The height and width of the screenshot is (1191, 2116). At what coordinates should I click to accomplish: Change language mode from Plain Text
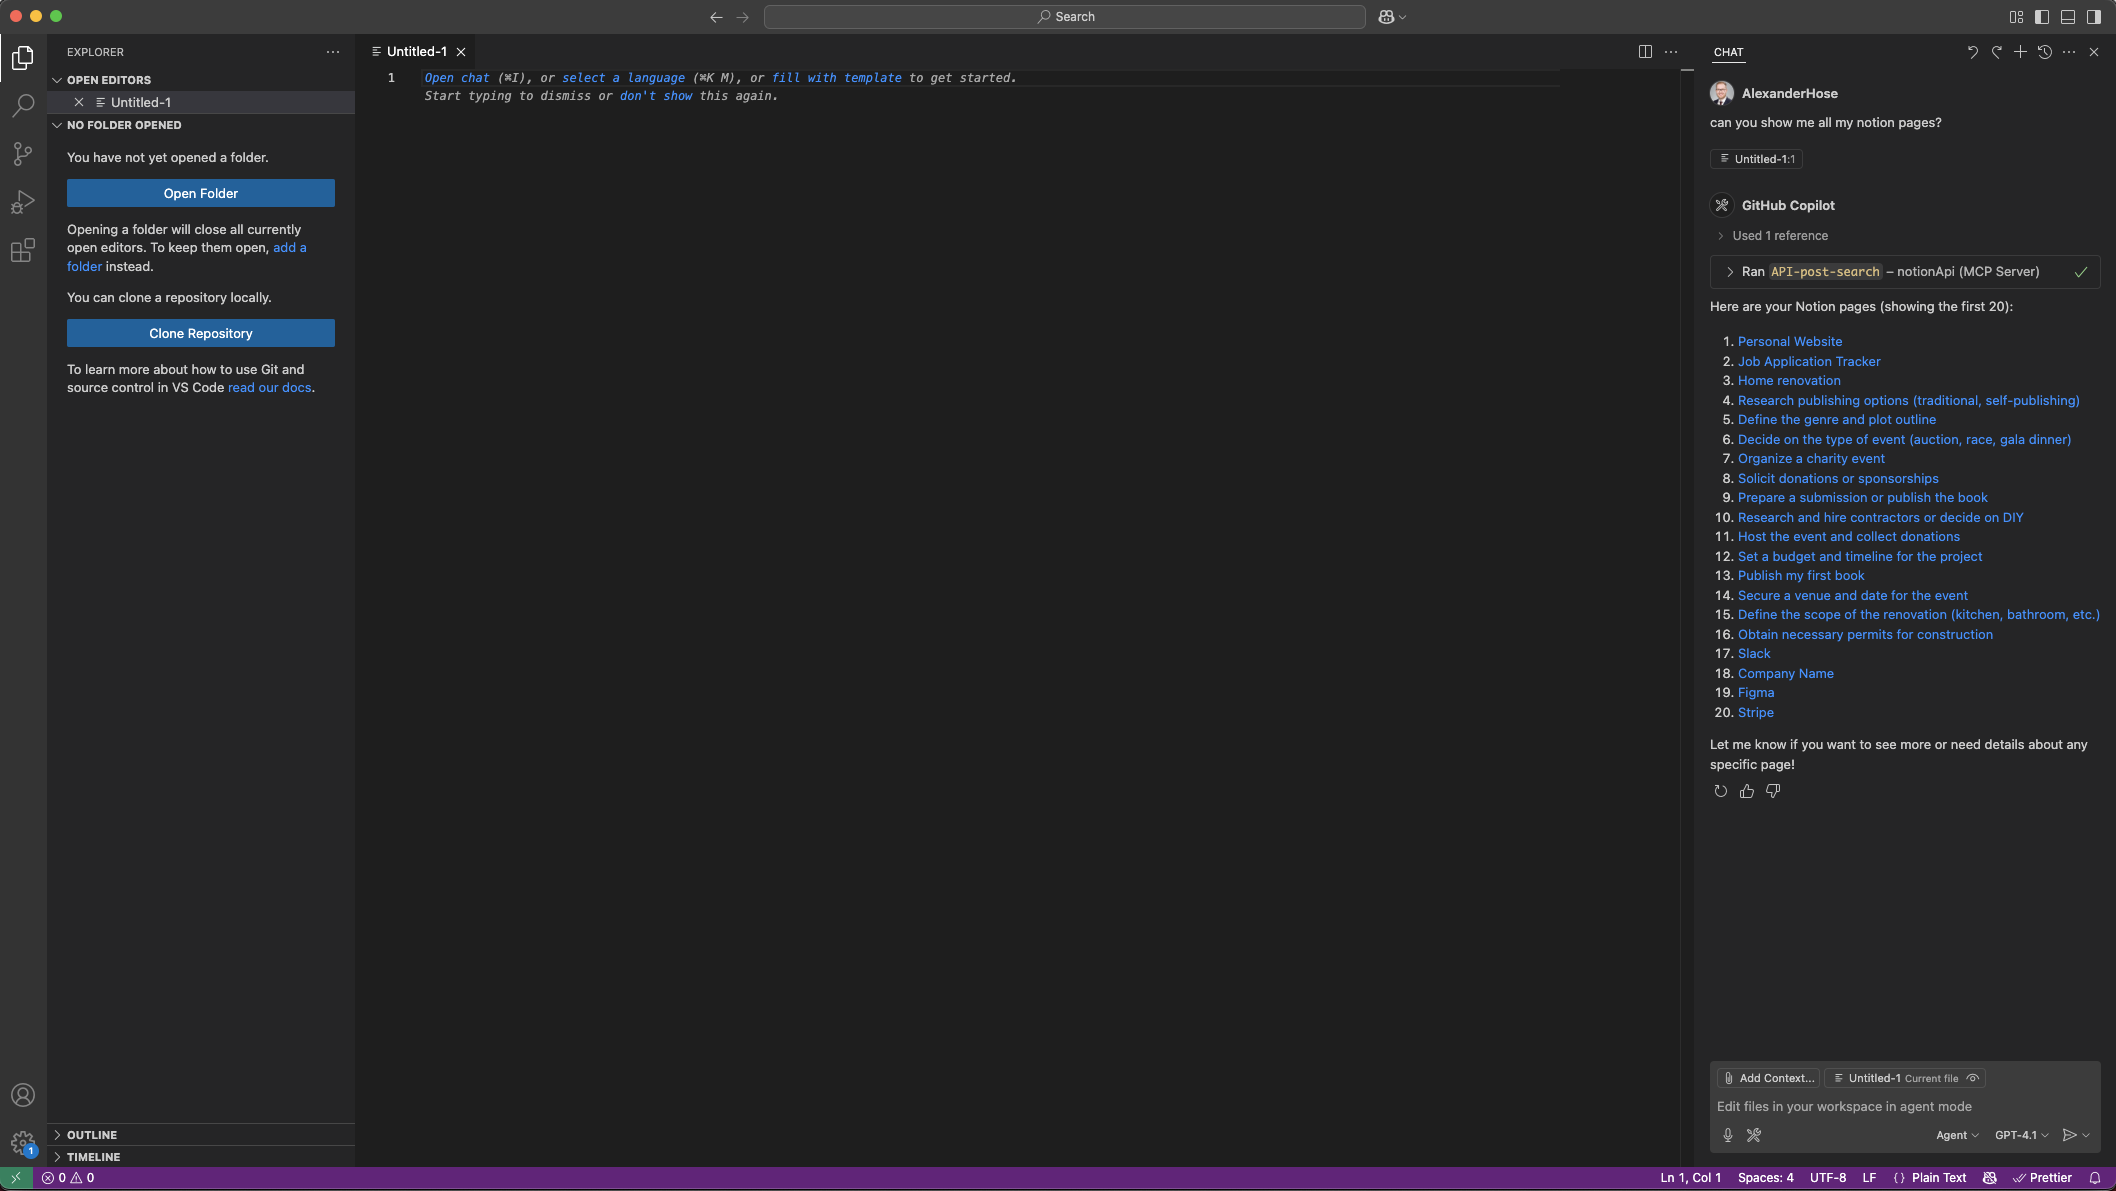pyautogui.click(x=1939, y=1178)
